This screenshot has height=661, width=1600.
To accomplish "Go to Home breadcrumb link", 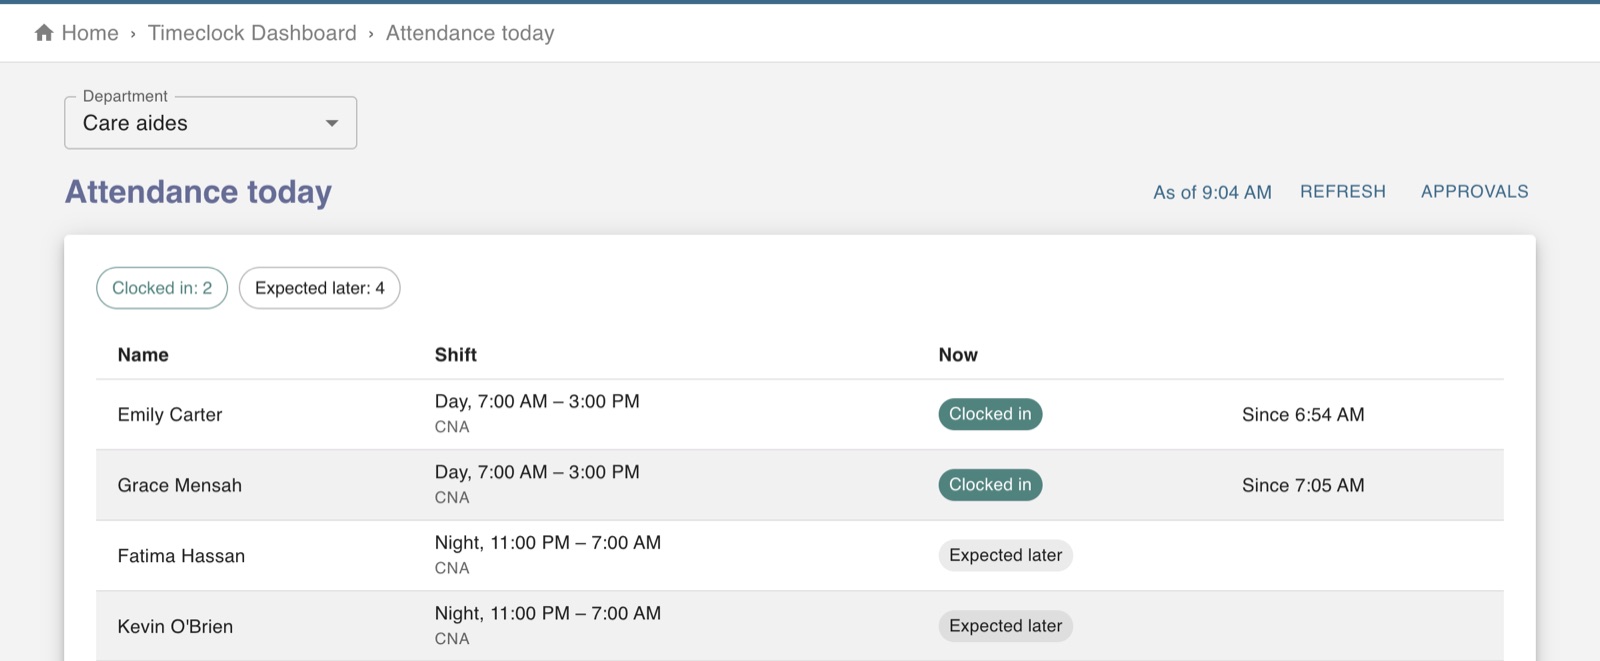I will [x=90, y=33].
